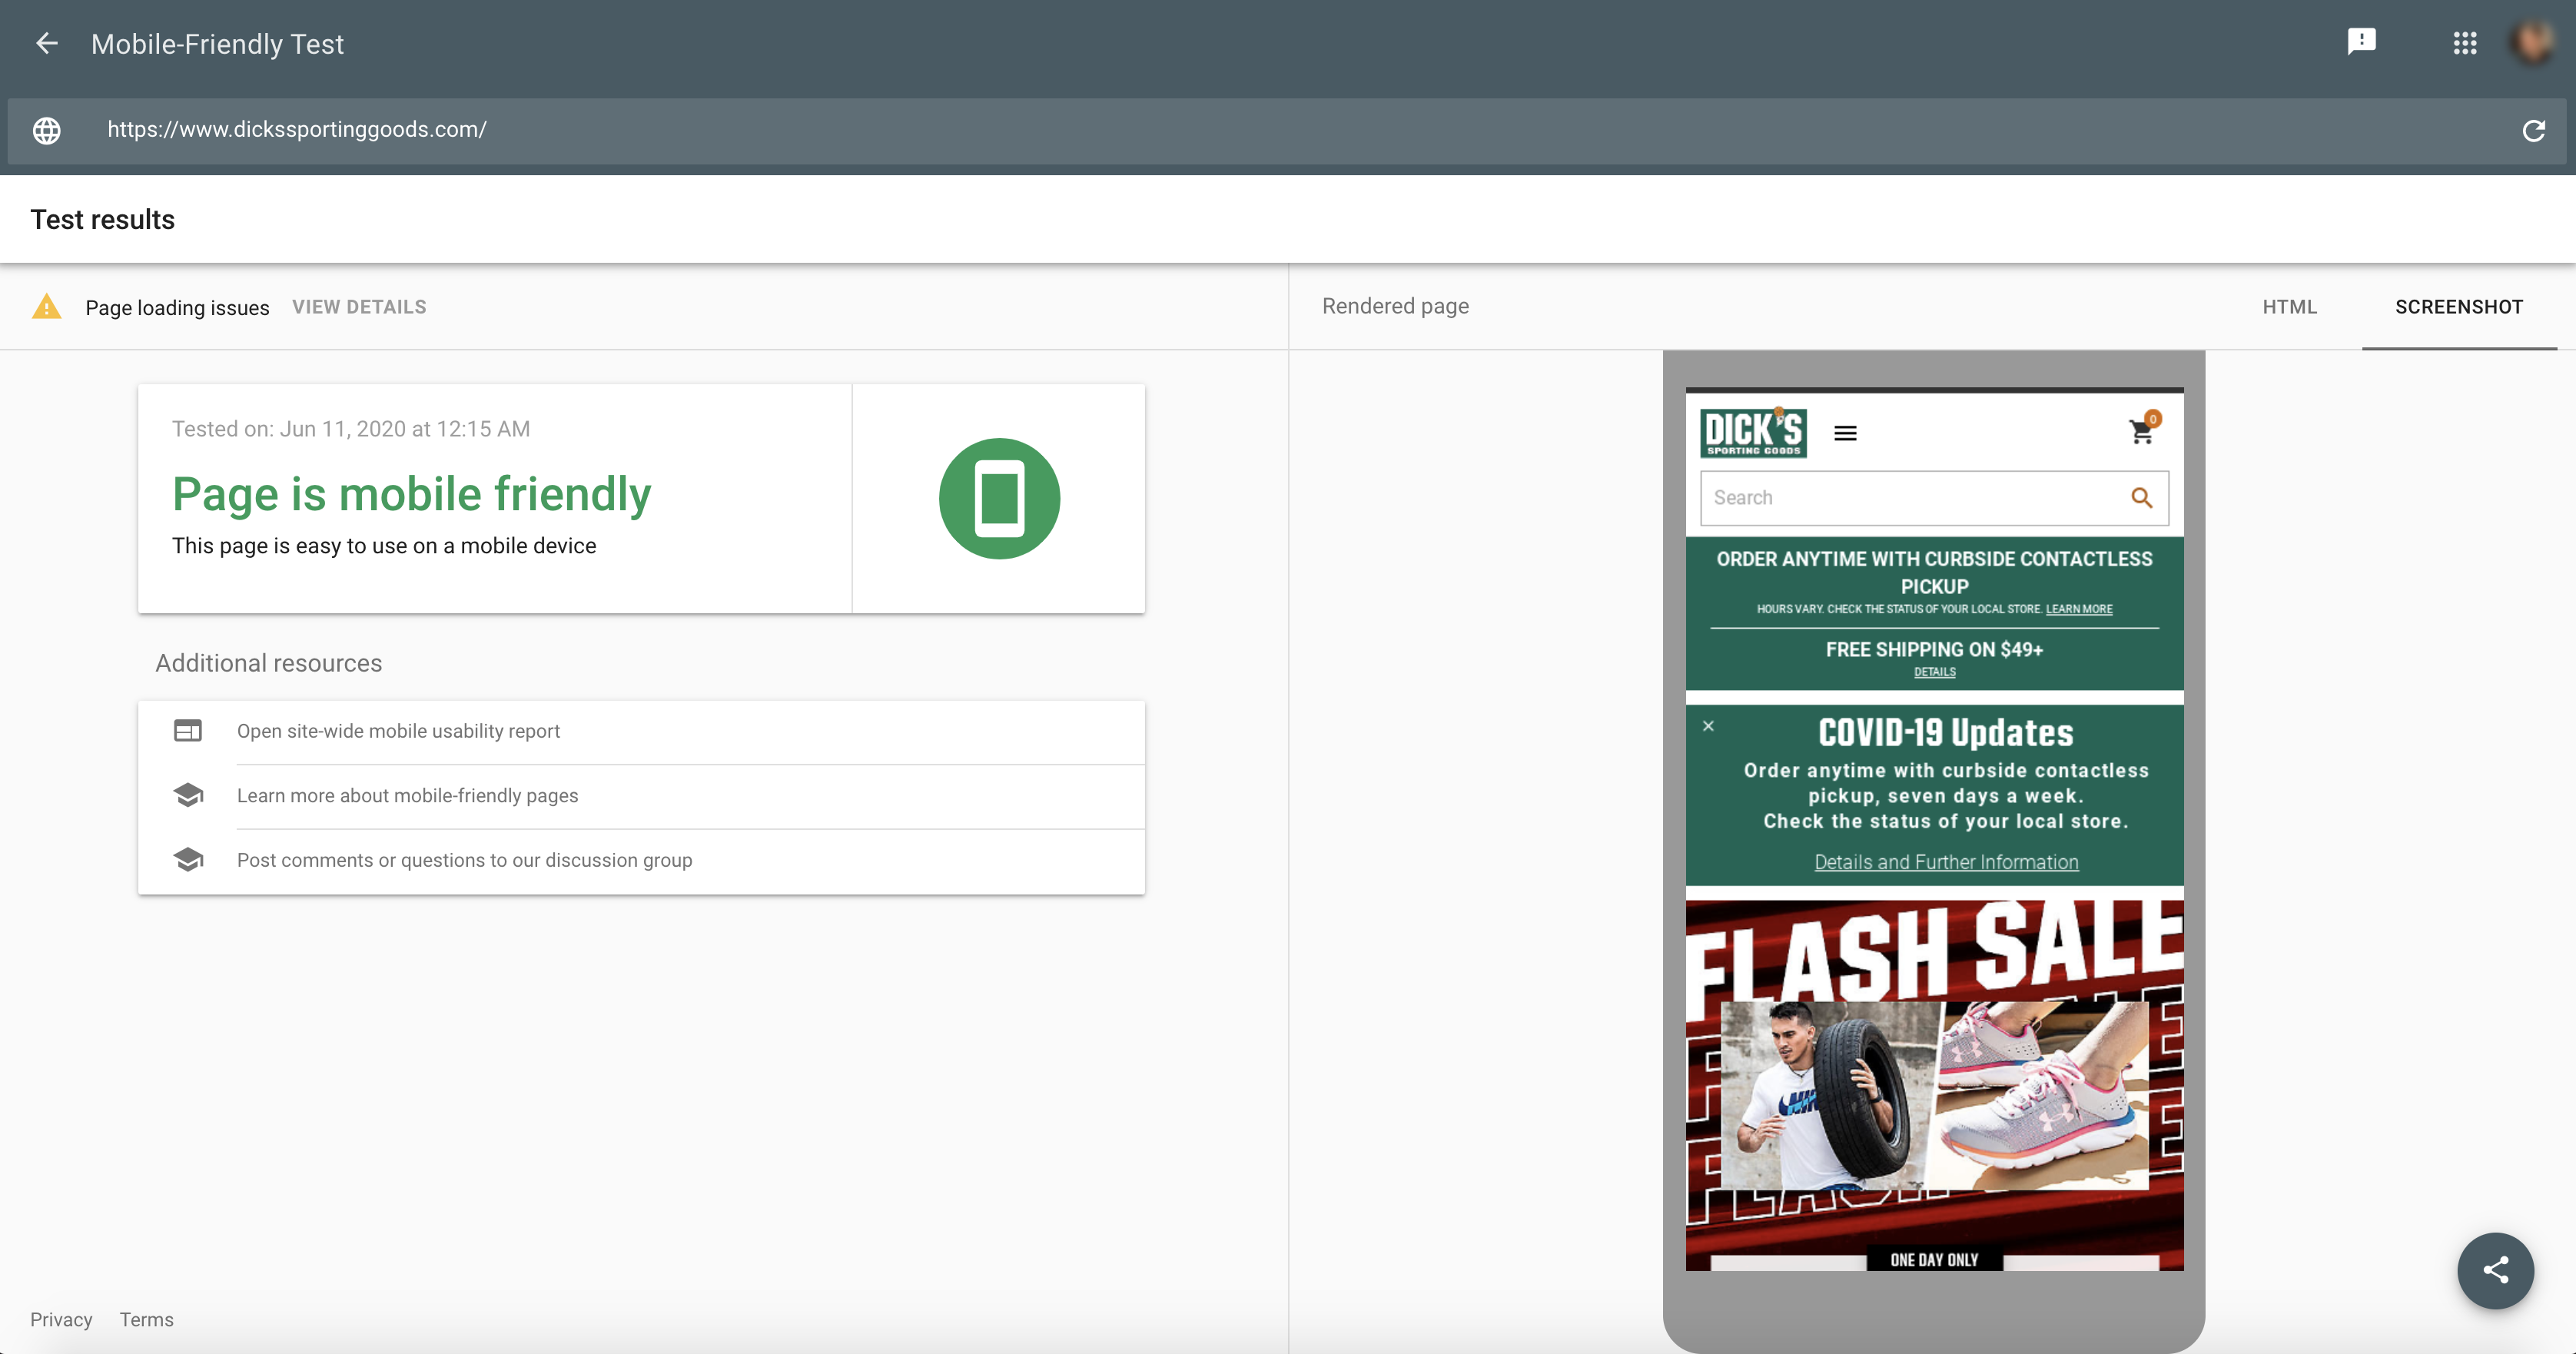2576x1354 pixels.
Task: Click VIEW DETAILS for page loading issues
Action: click(359, 307)
